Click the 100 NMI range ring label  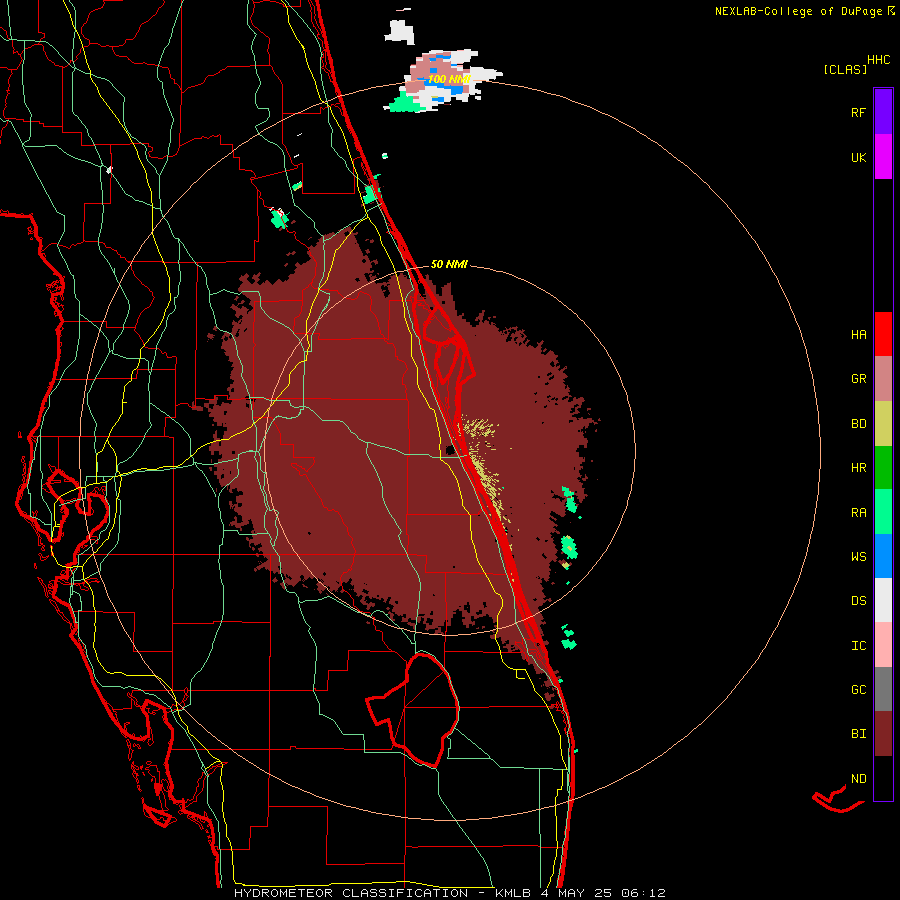coord(449,79)
